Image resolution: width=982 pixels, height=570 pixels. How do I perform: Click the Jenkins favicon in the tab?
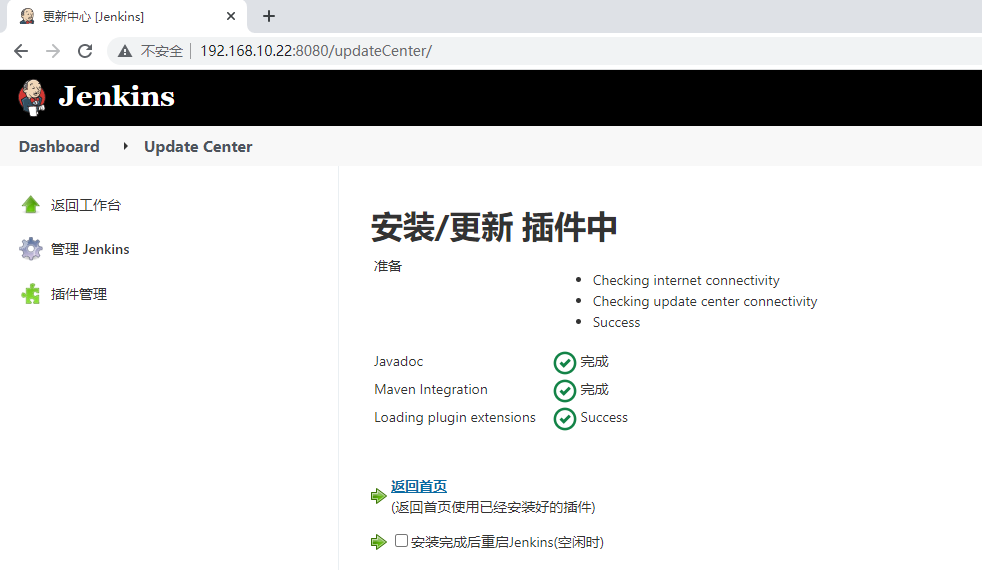pyautogui.click(x=27, y=16)
